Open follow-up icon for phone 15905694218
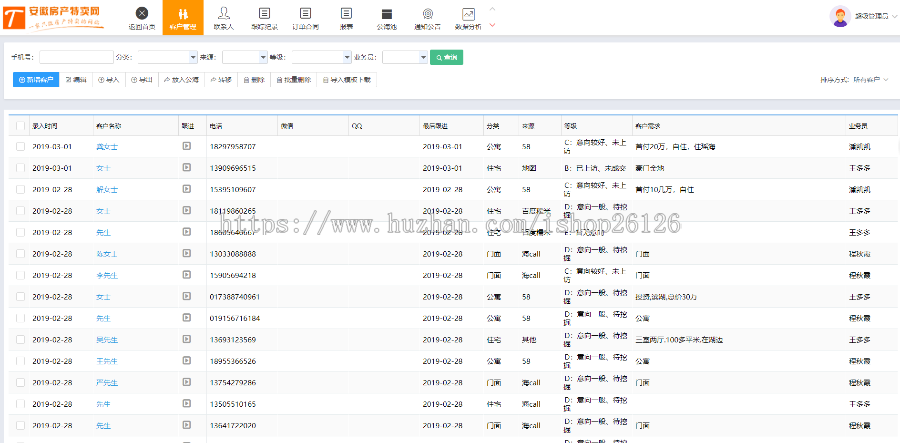Screen dimensions: 900x443 tap(187, 275)
